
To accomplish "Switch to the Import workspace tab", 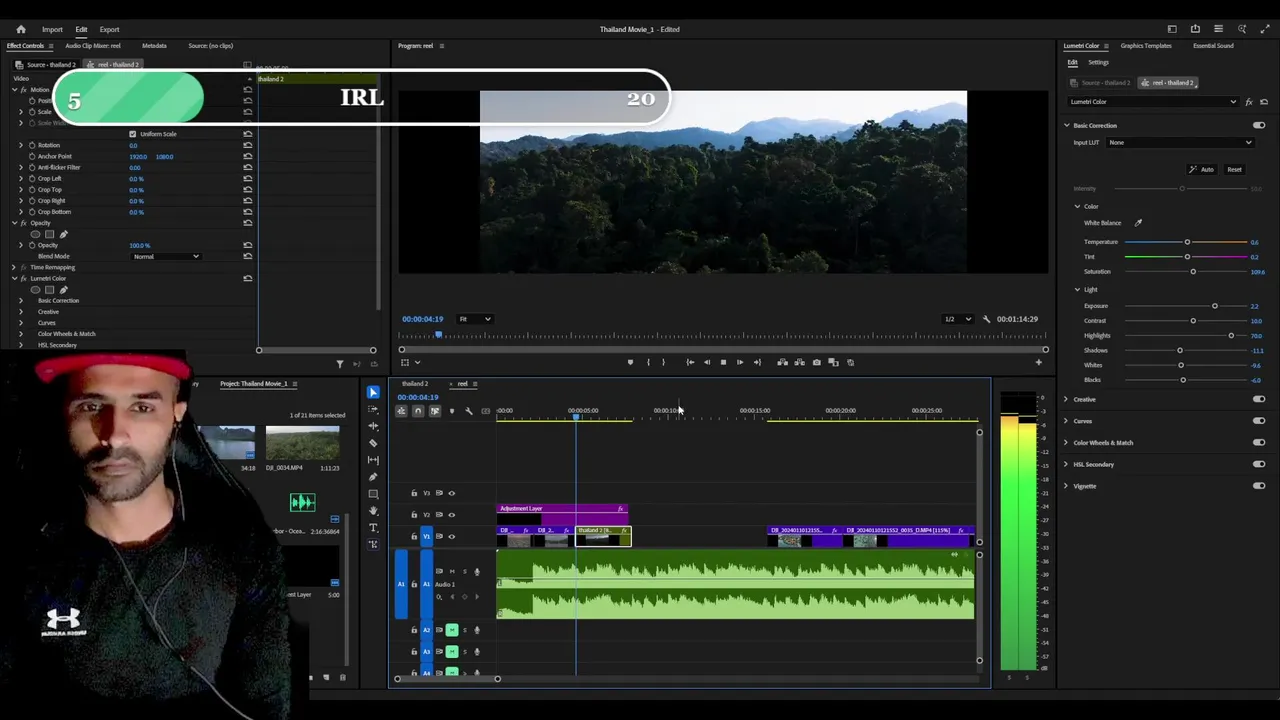I will [x=52, y=29].
